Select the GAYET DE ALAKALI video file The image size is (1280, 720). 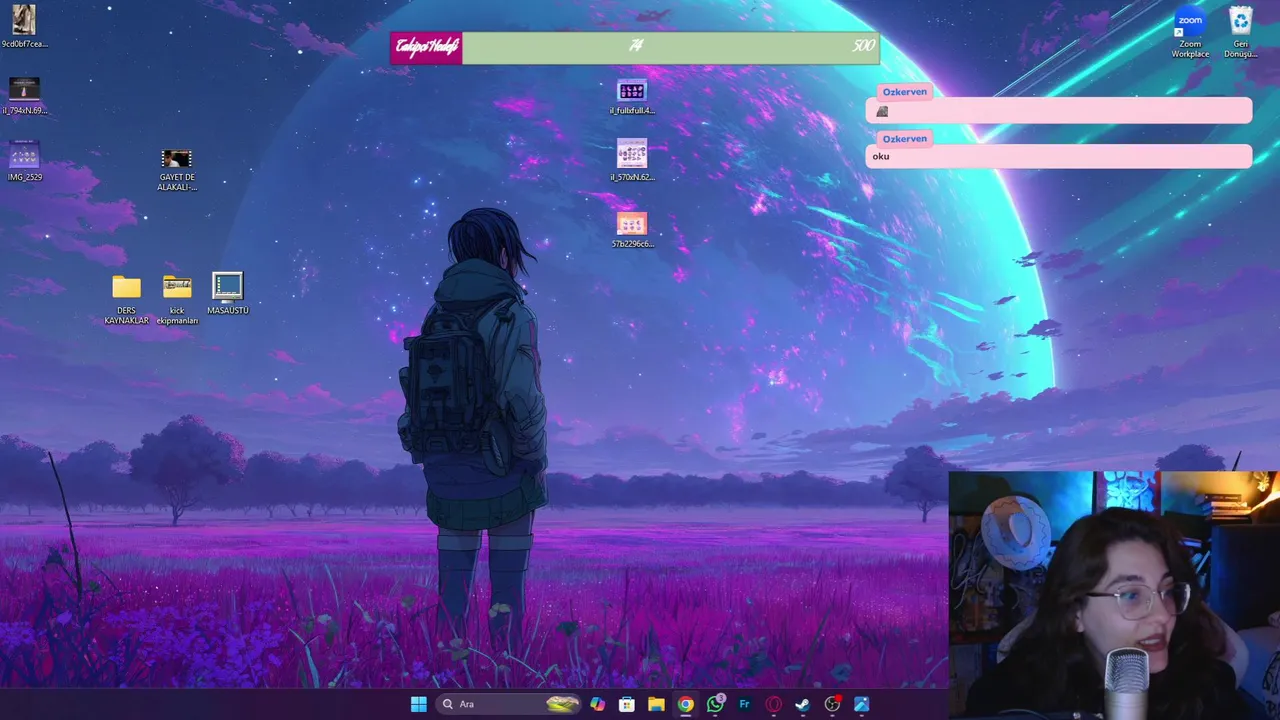pyautogui.click(x=176, y=168)
